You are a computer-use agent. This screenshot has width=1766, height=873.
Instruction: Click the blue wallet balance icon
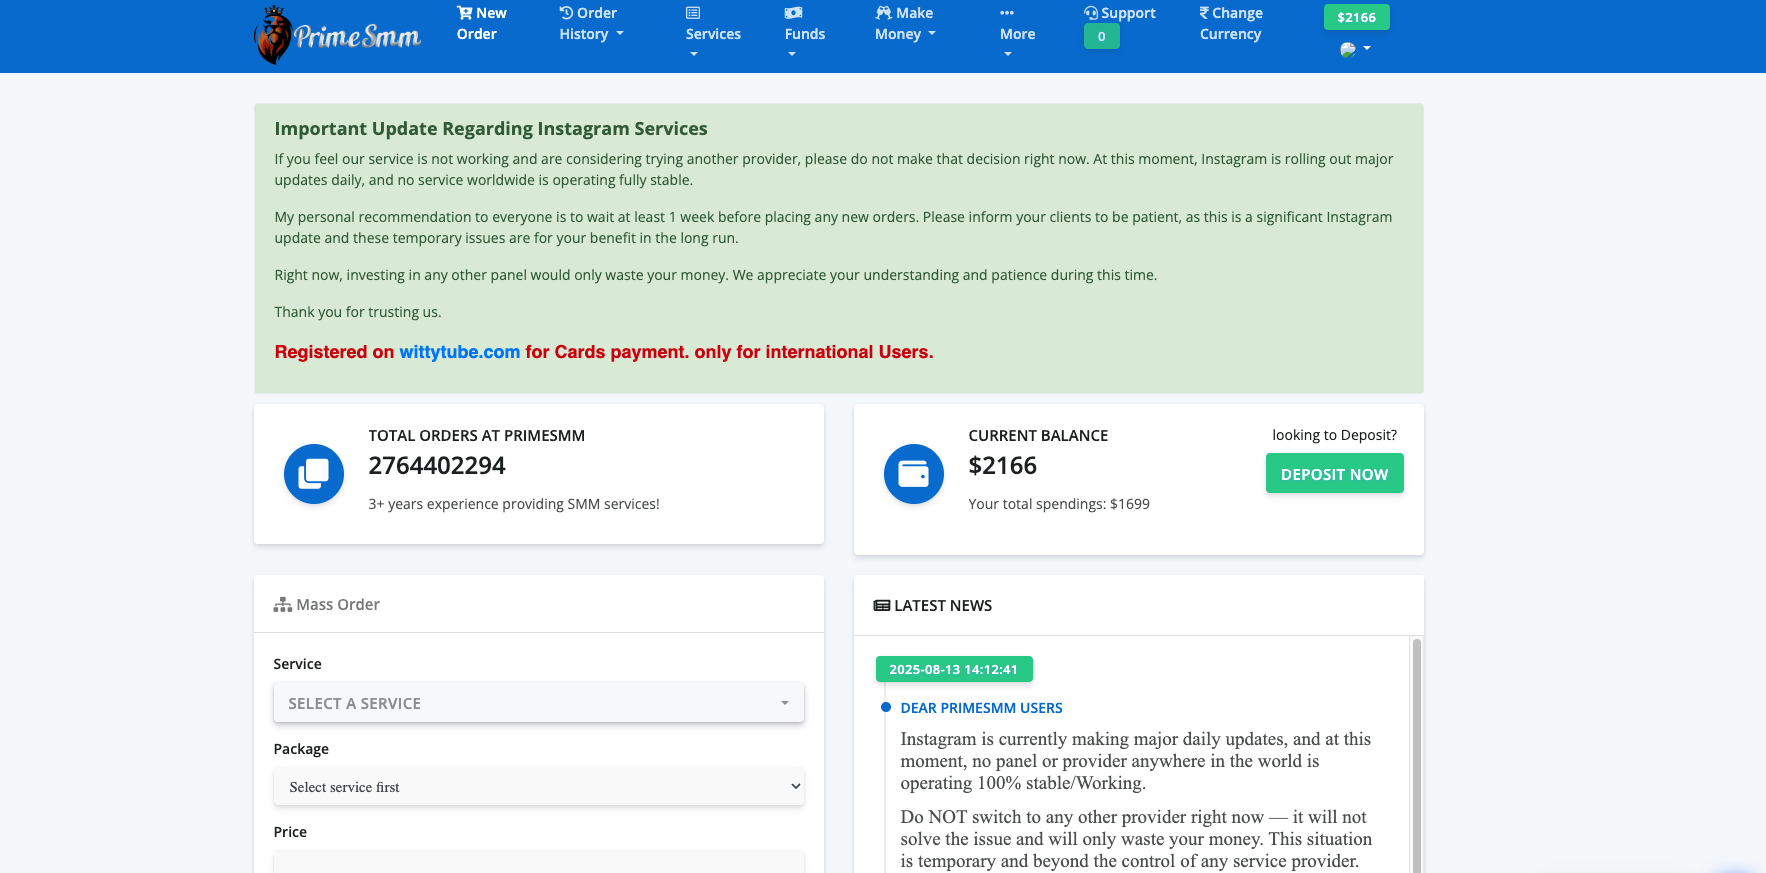[913, 474]
